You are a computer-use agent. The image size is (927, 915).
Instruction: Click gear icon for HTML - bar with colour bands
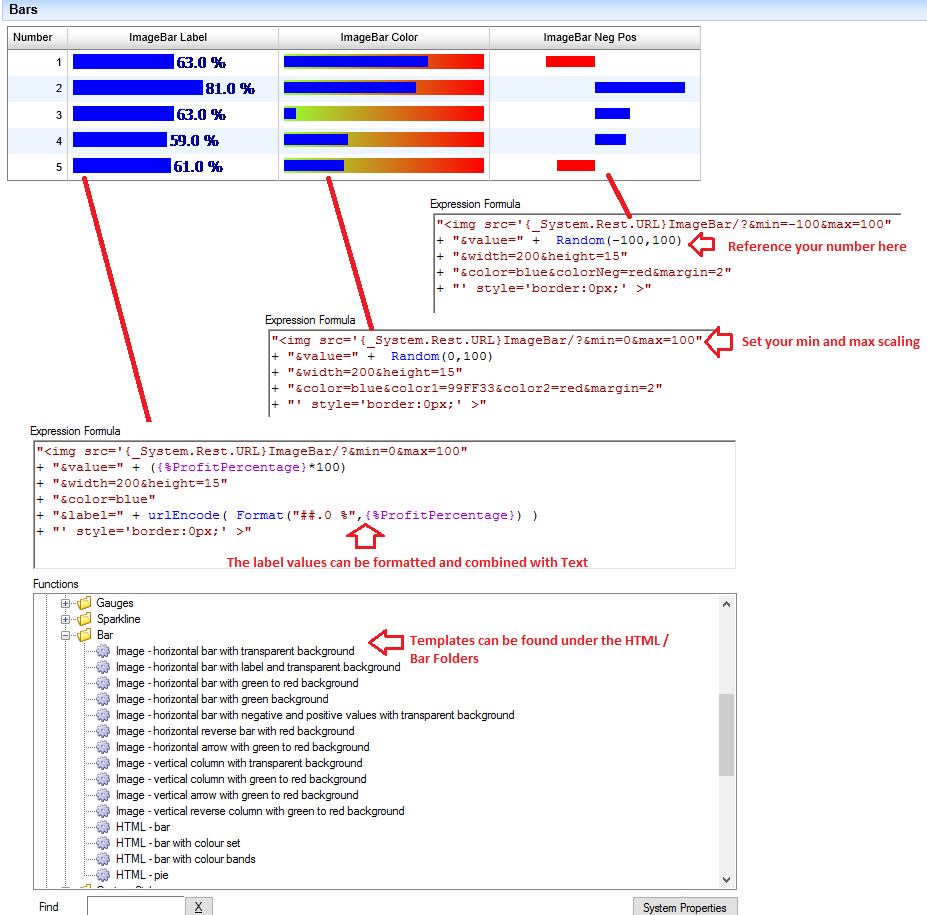[103, 858]
